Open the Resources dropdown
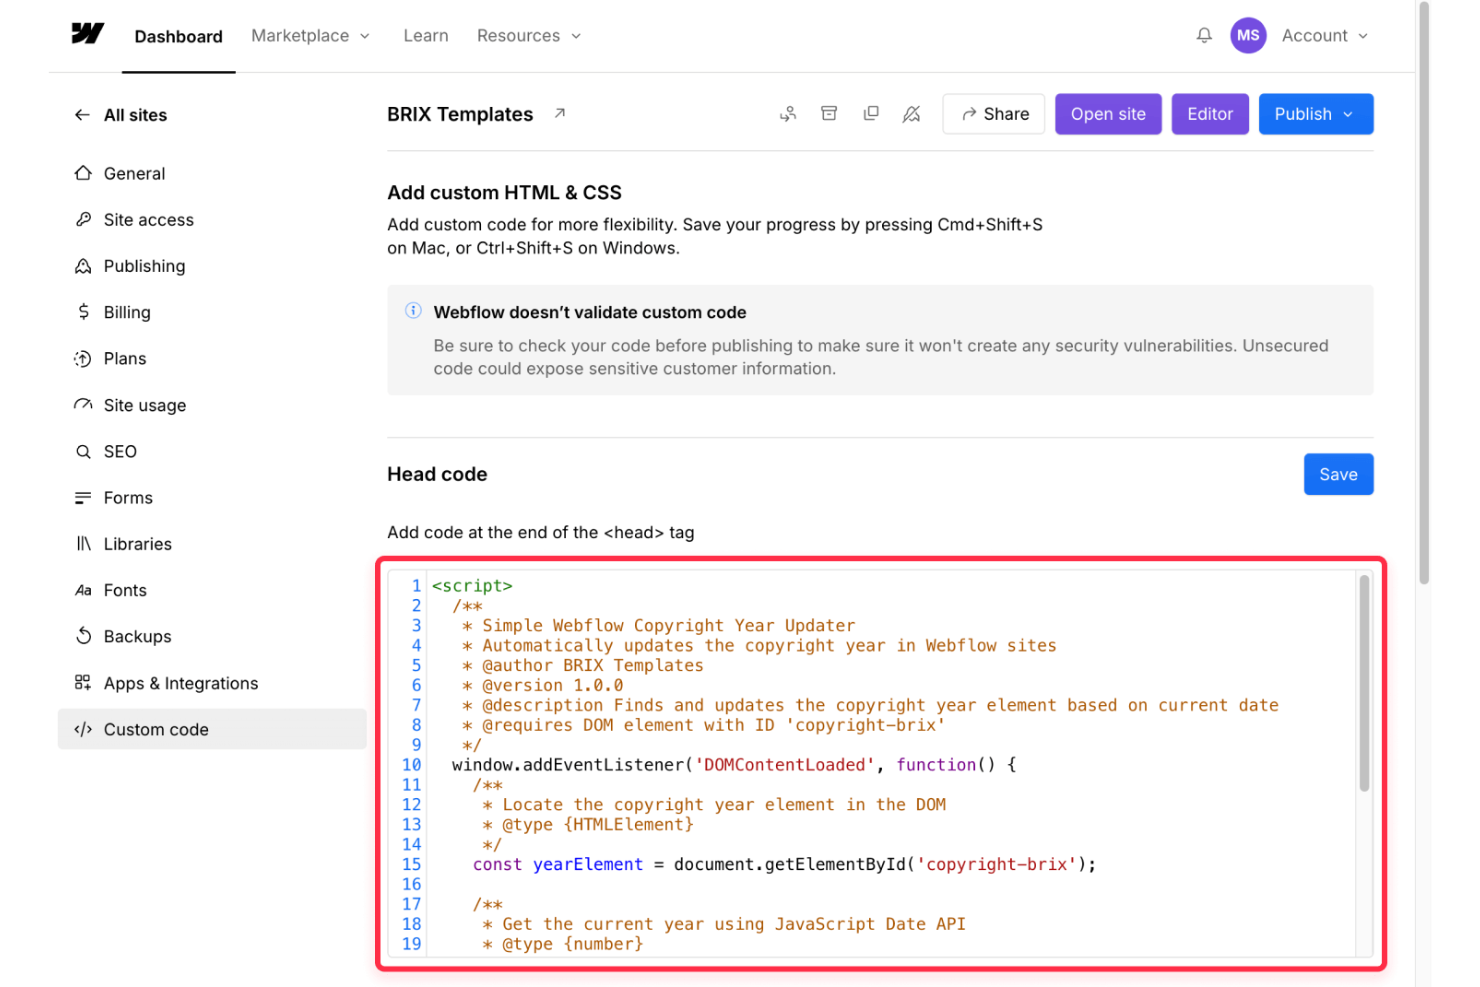This screenshot has width=1480, height=987. 528,35
